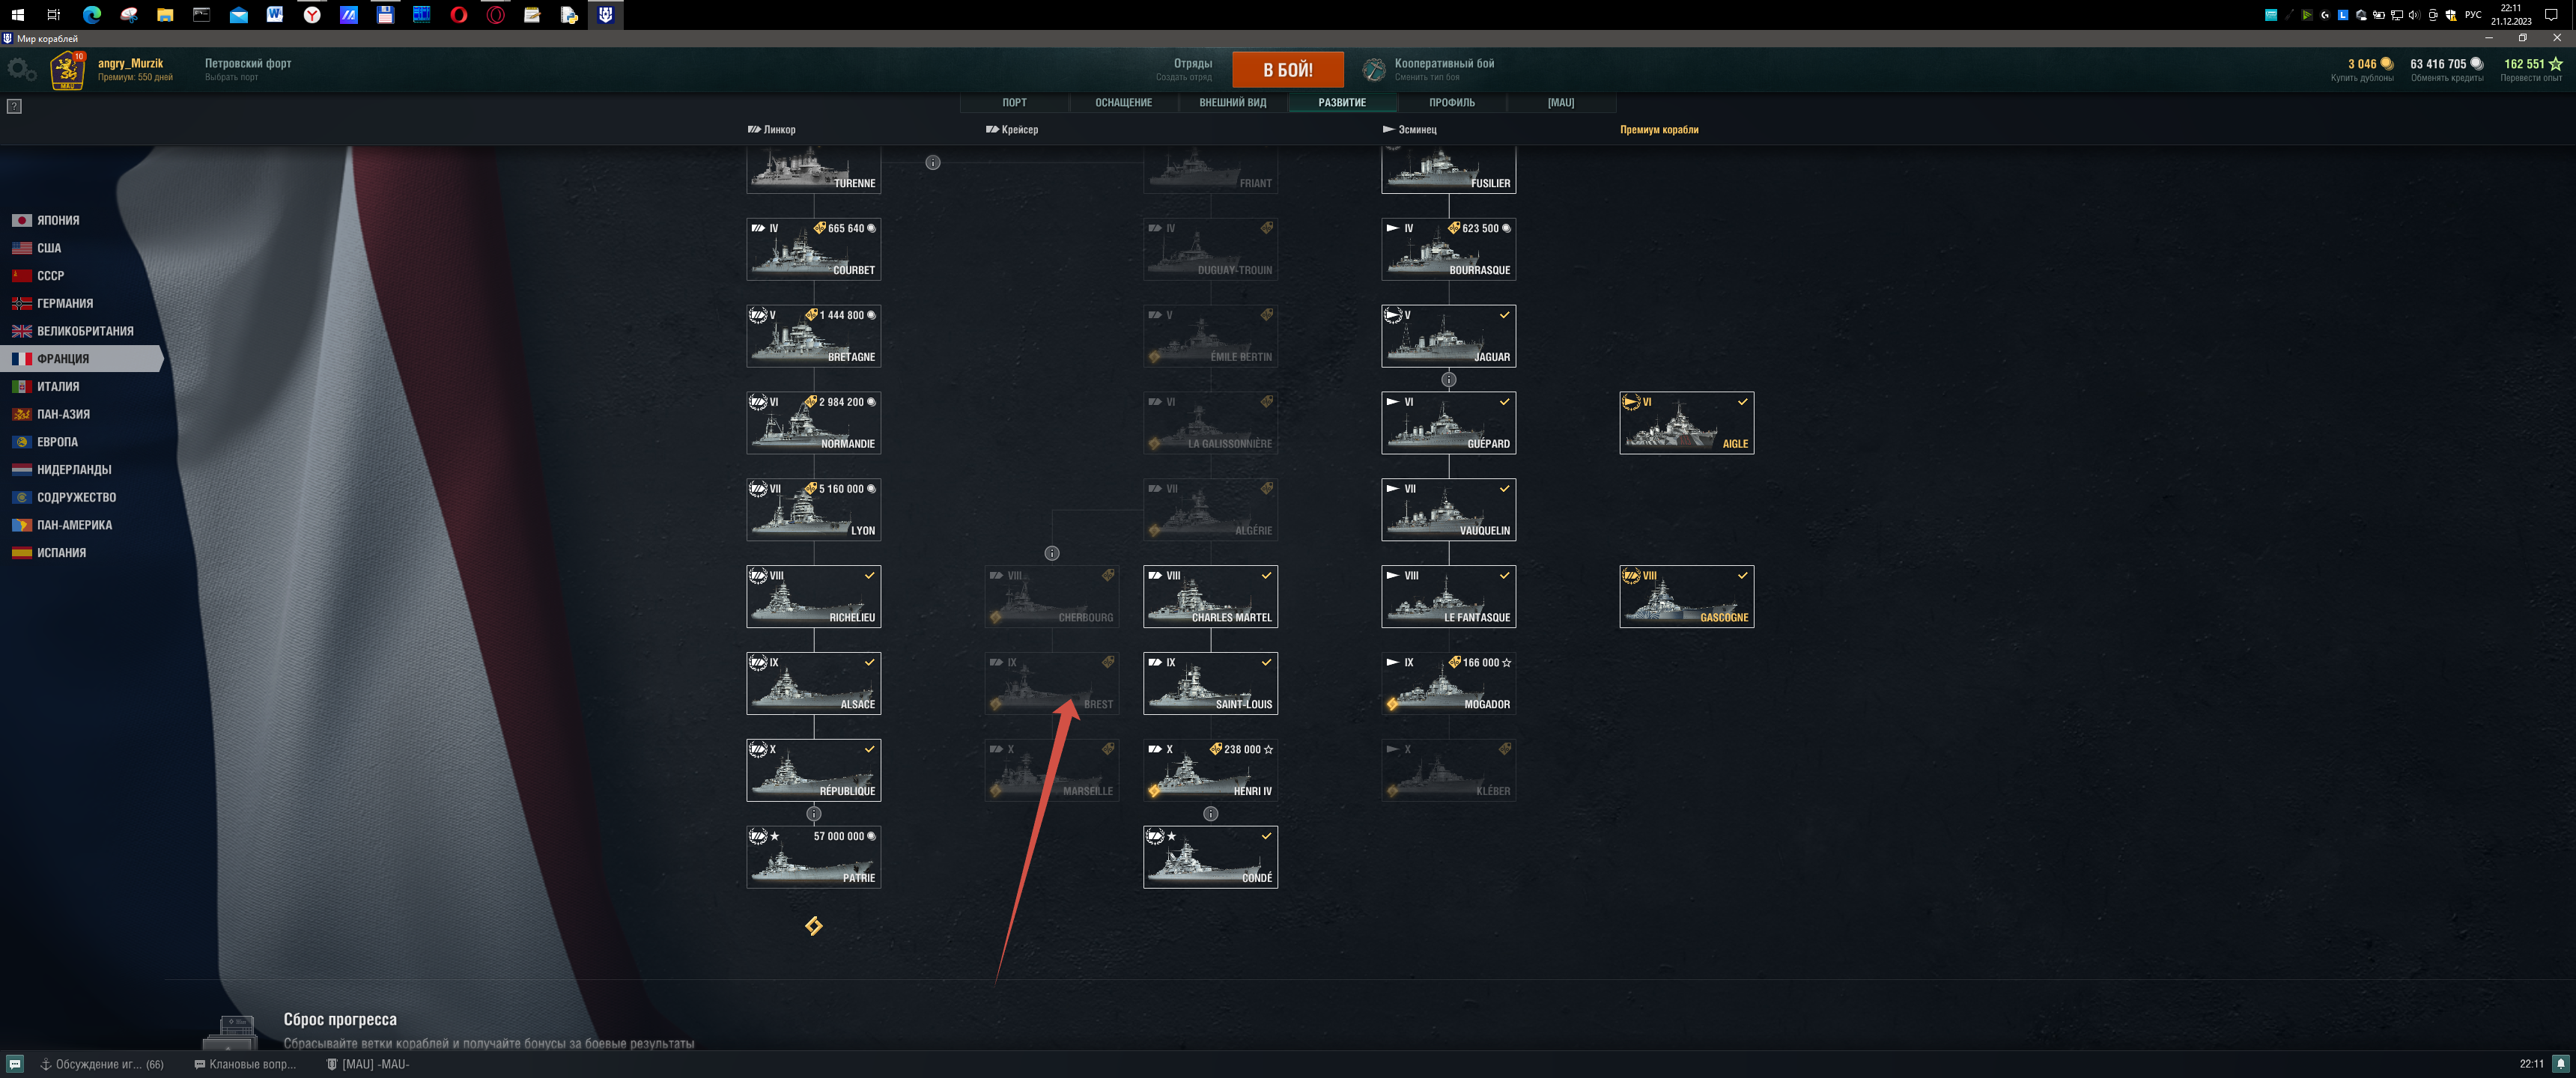Viewport: 2576px width, 1078px height.
Task: Click Петровский форт port selector
Action: [x=248, y=69]
